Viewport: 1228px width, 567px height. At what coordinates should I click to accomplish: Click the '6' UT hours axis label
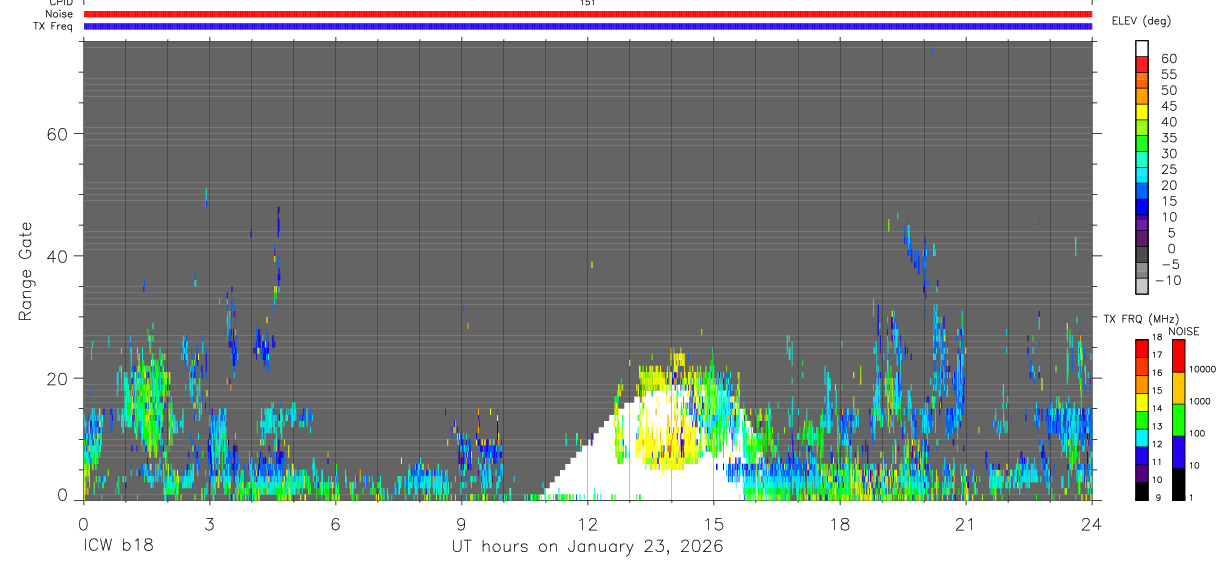[x=336, y=525]
